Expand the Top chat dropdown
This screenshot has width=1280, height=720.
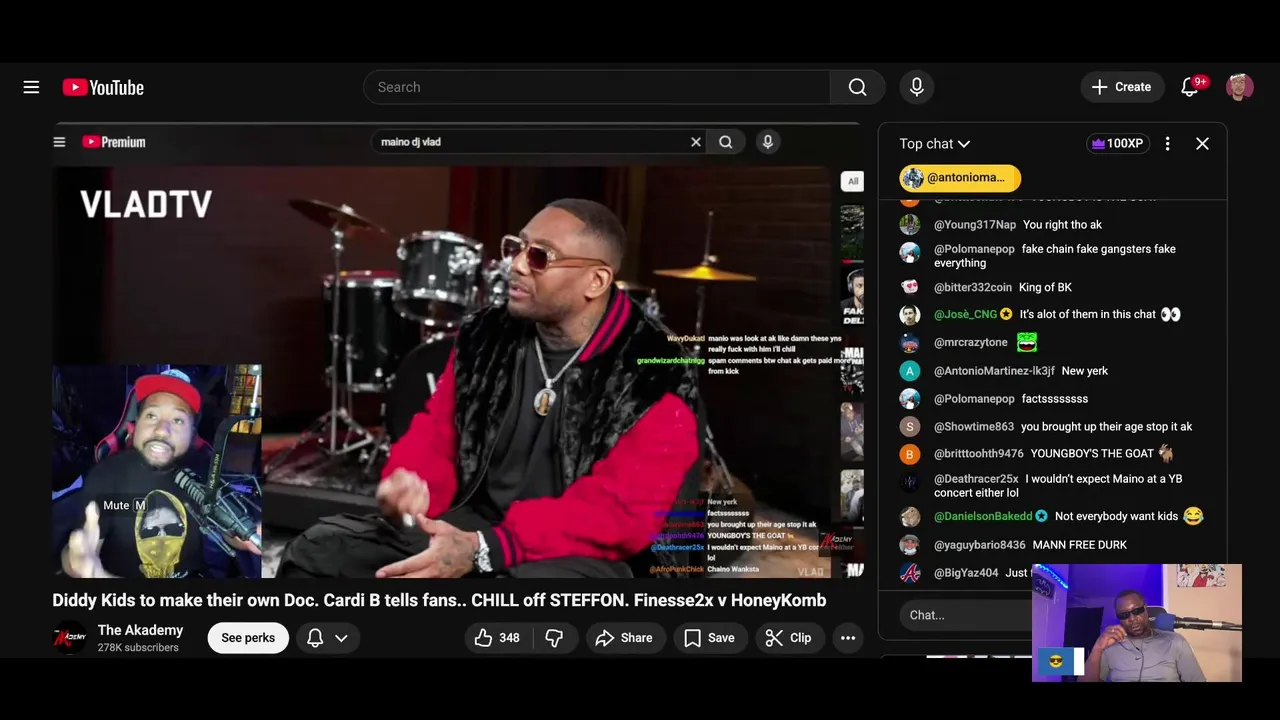tap(935, 144)
